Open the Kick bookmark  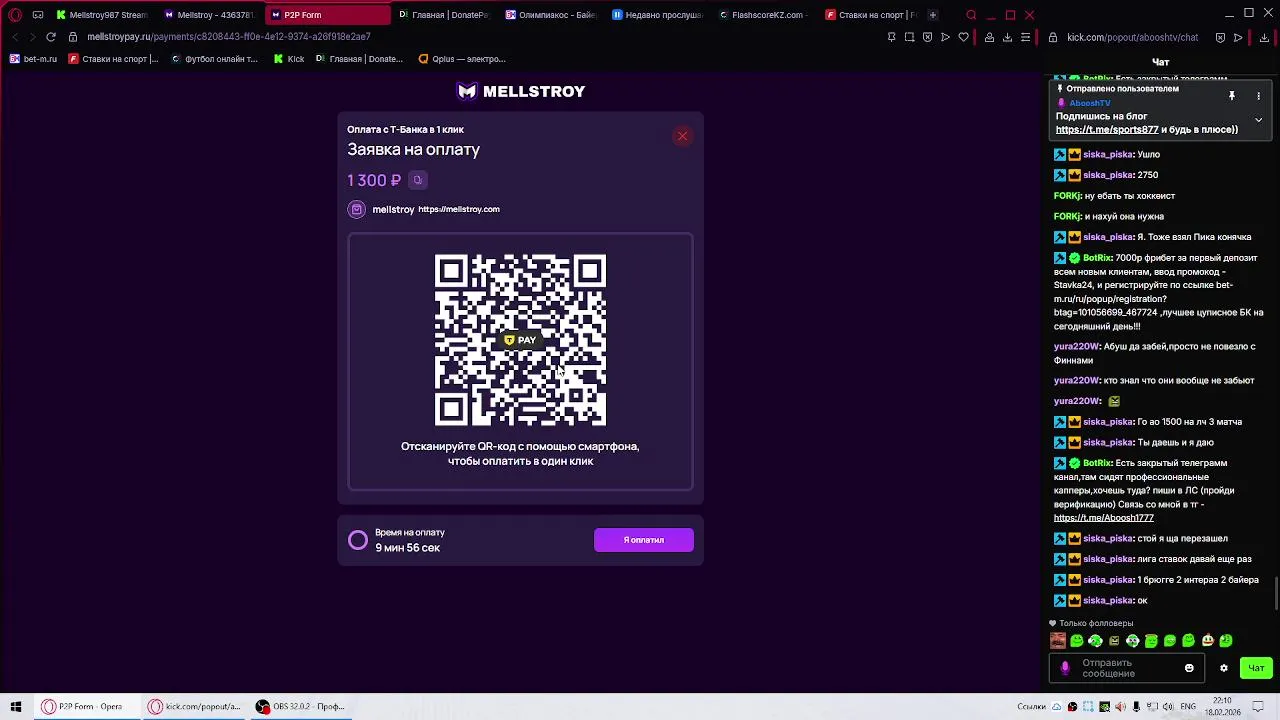coord(289,59)
